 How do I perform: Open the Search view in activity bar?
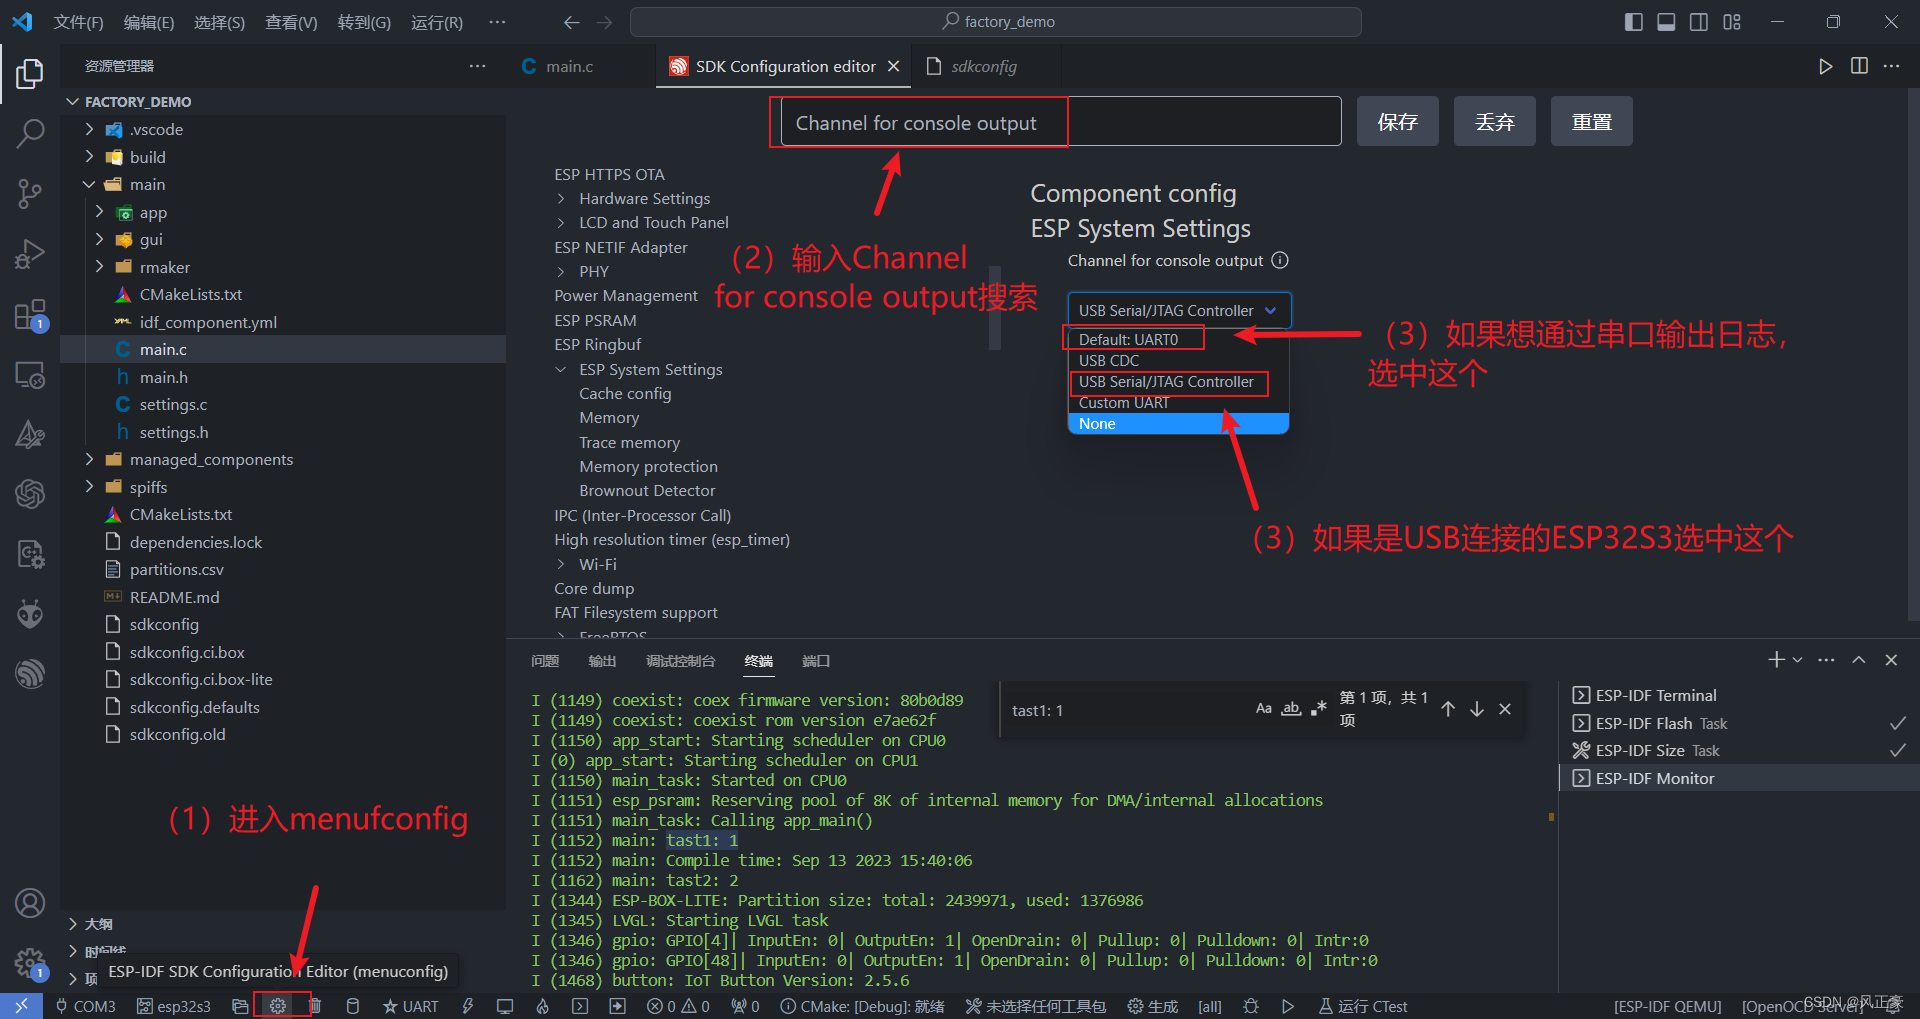[30, 133]
